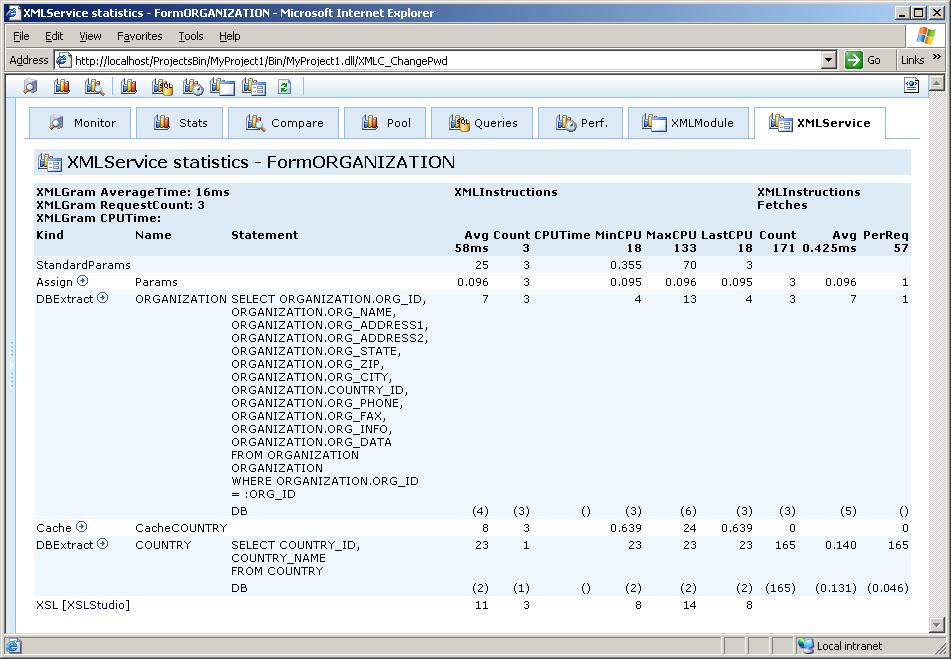
Task: Click the XMLModule toolbar icon
Action: [x=222, y=87]
